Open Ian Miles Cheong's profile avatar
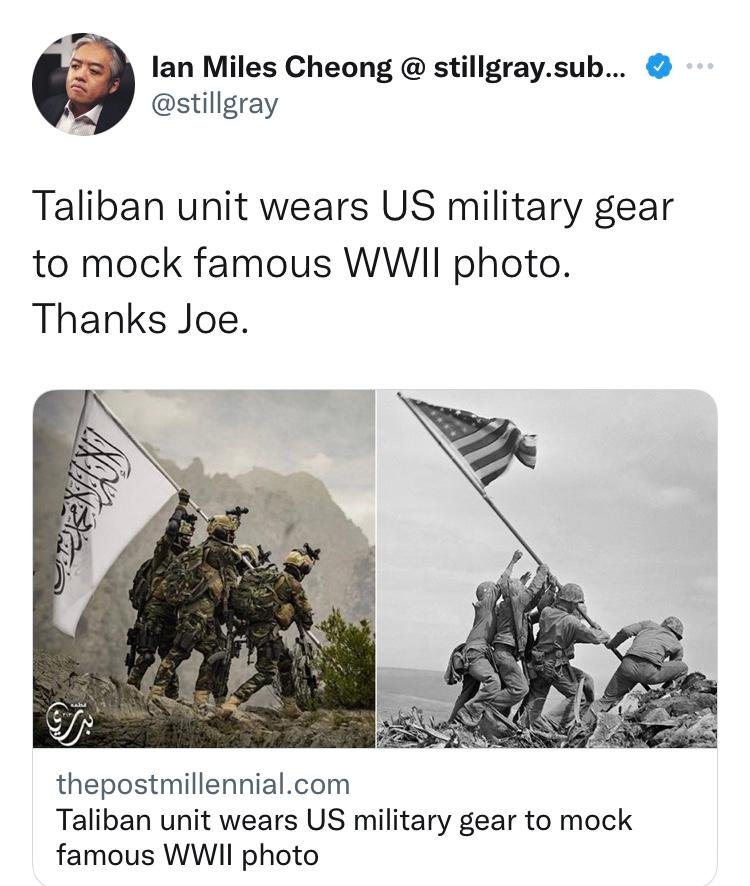This screenshot has width=750, height=886. tap(84, 84)
